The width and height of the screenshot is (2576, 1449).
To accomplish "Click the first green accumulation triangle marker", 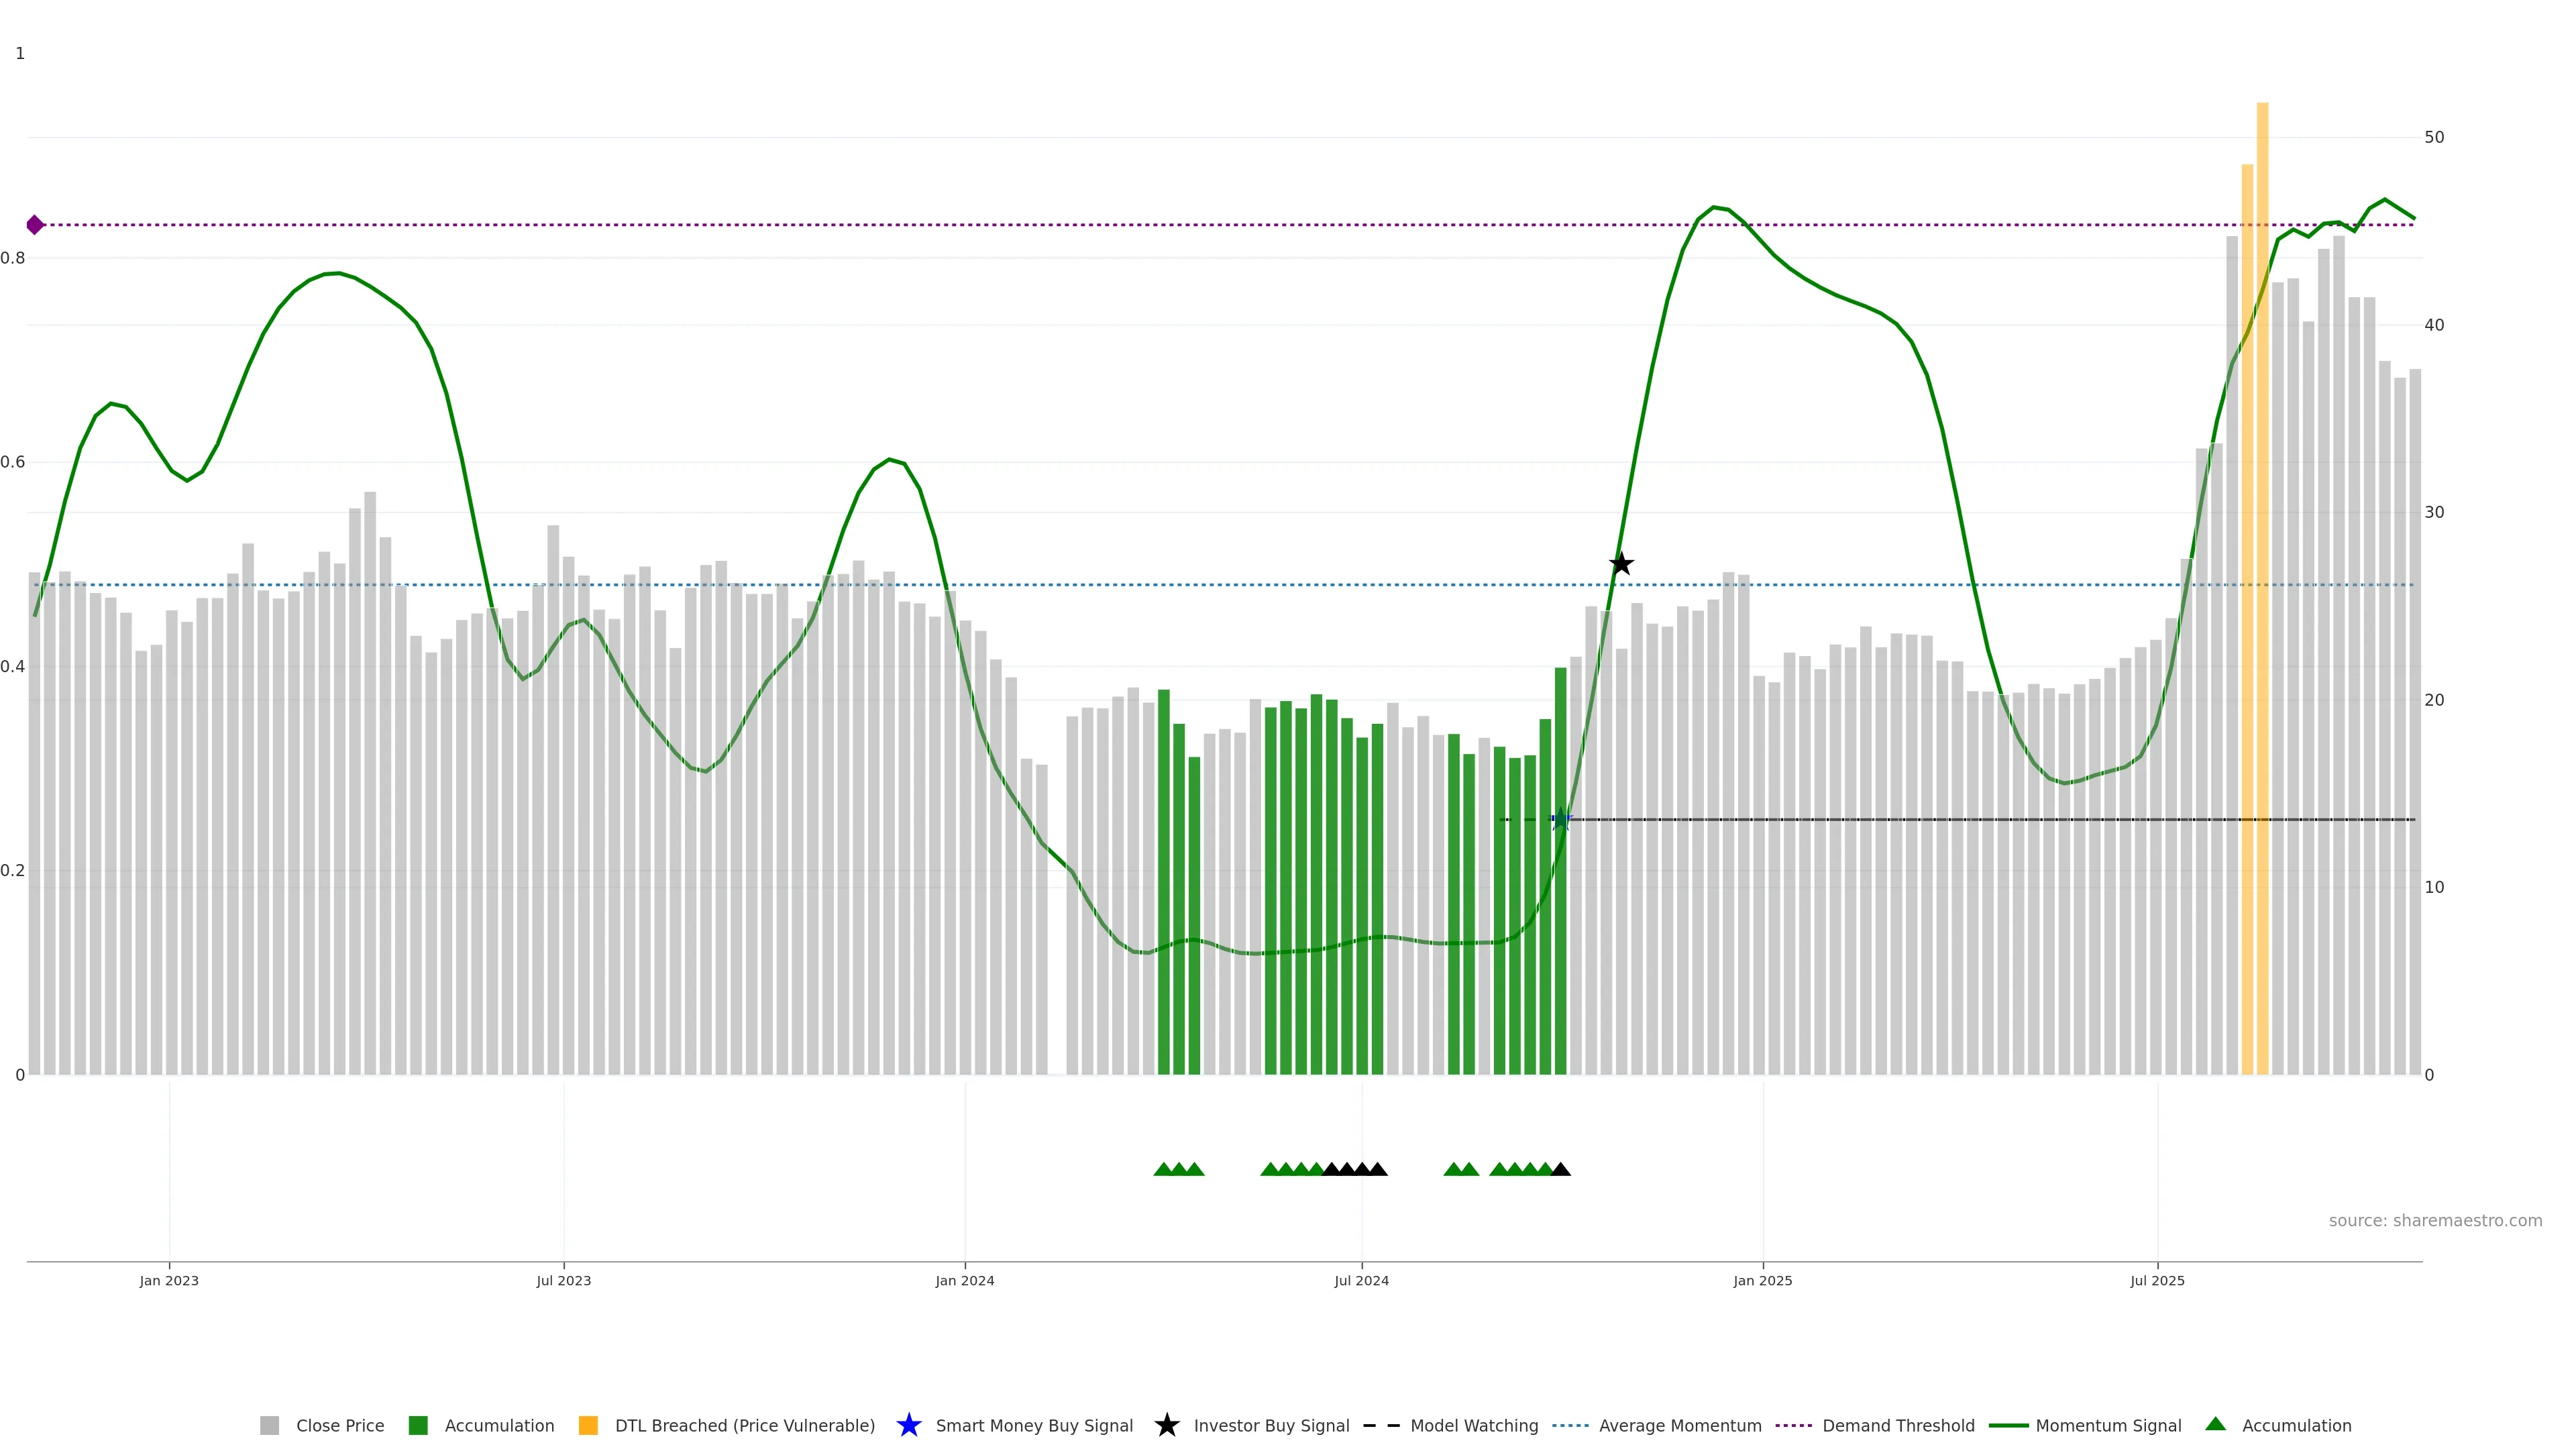I will click(1163, 1169).
